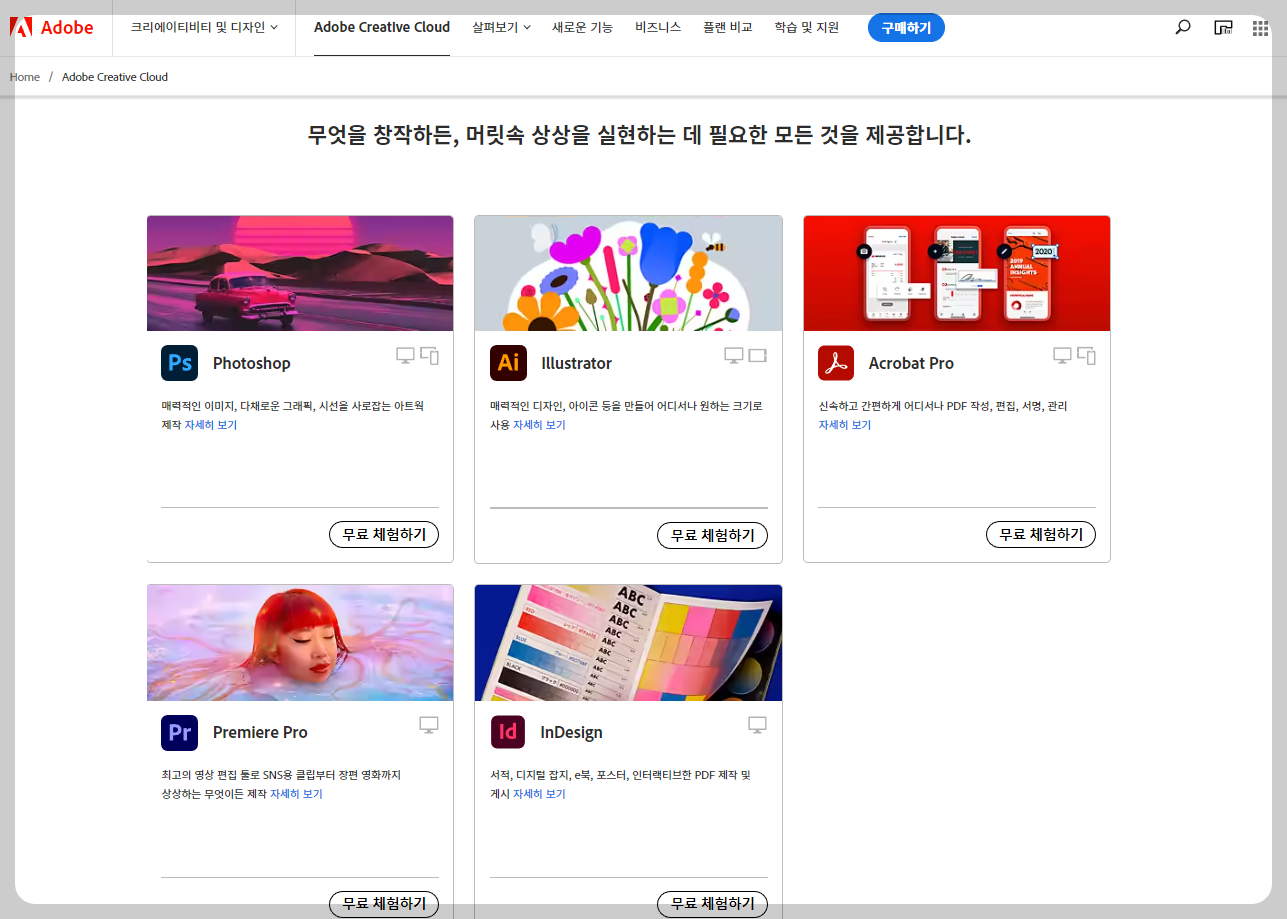1287x919 pixels.
Task: Click the Illustrator title text
Action: 576,363
